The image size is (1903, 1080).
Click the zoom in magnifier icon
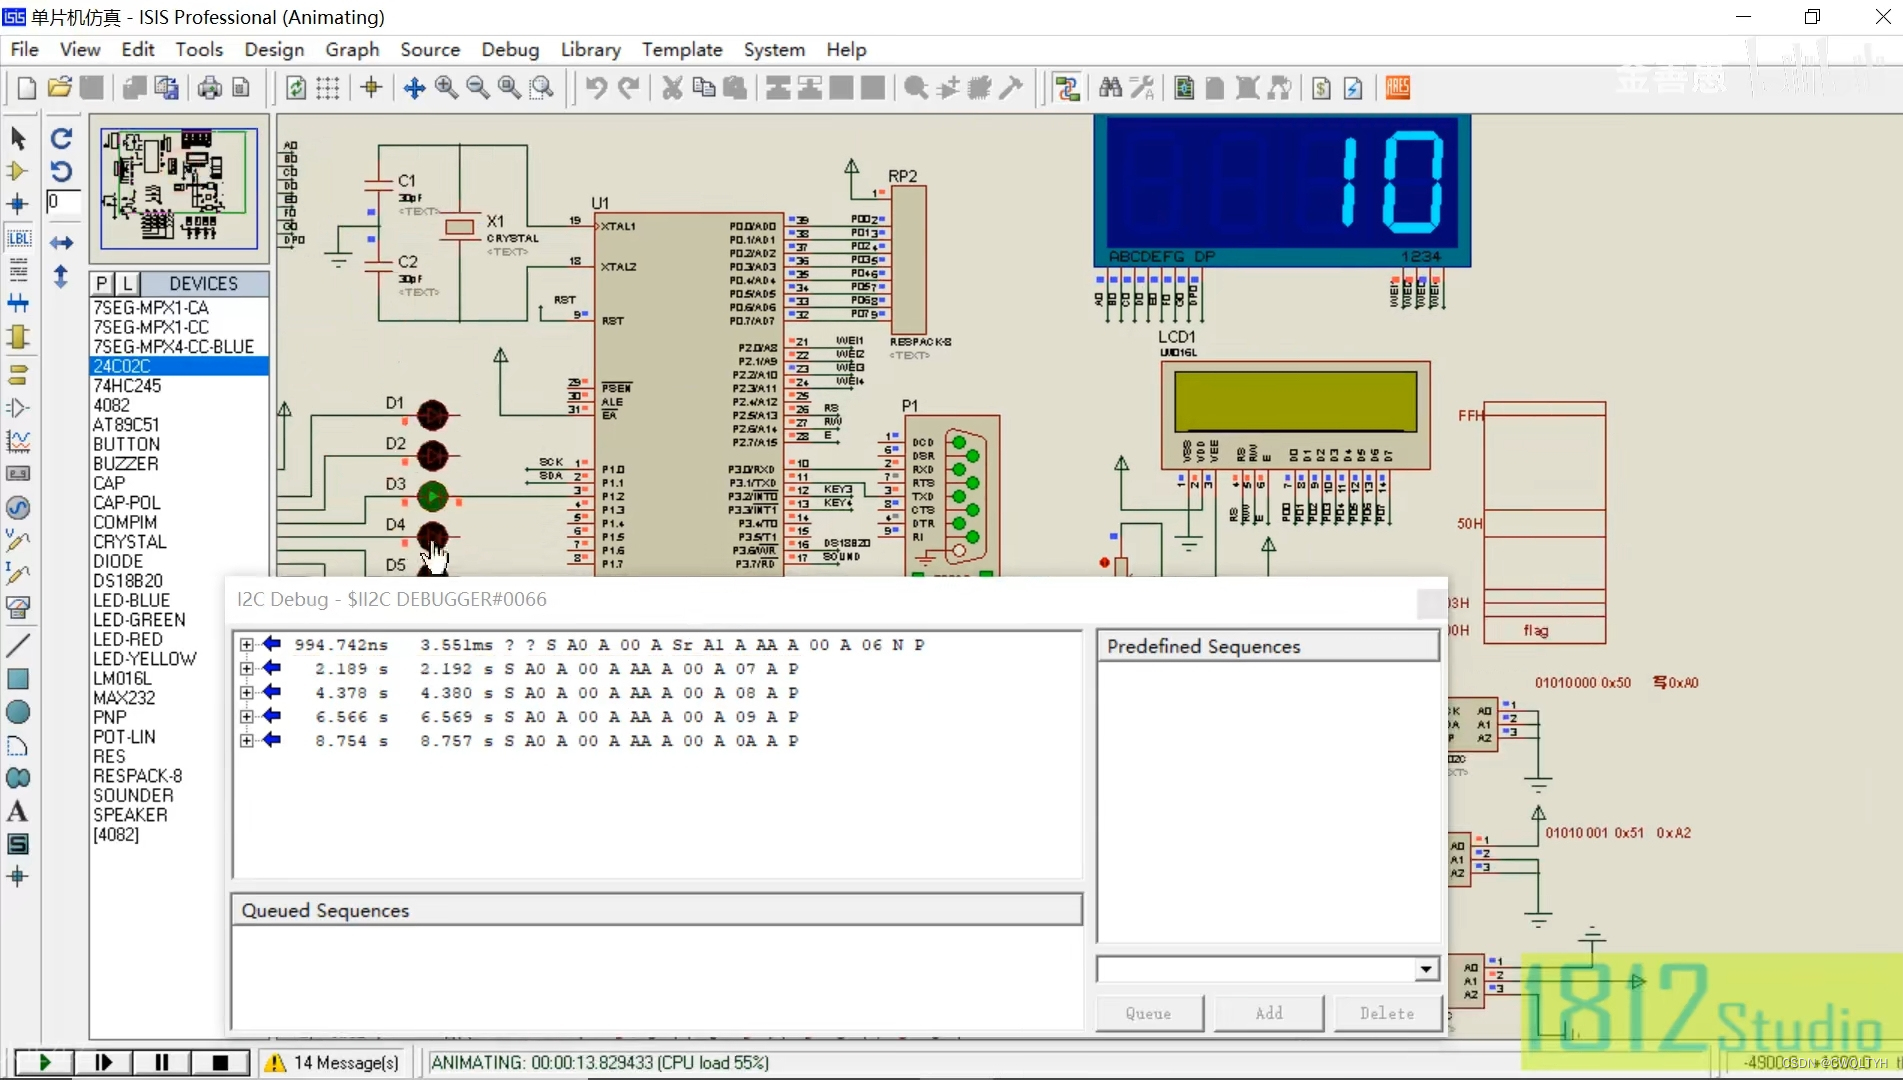(446, 88)
